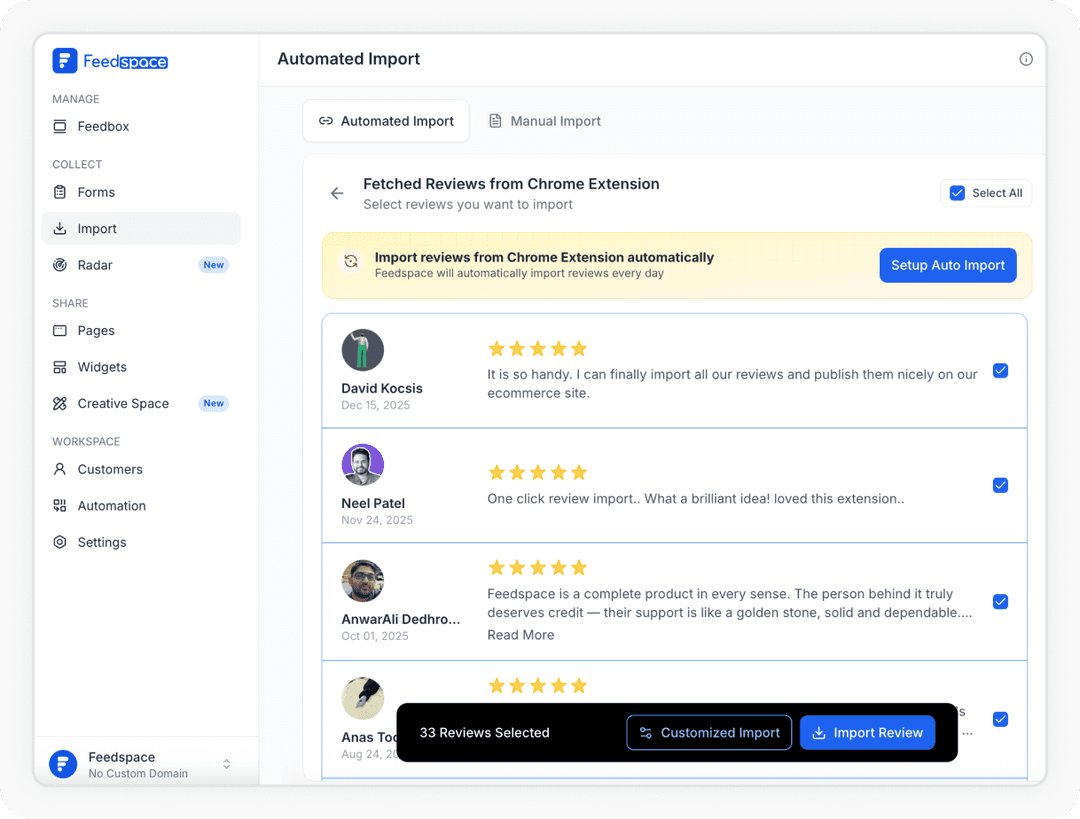This screenshot has width=1080, height=819.
Task: Click the link icon on Automated Import tab
Action: pos(326,121)
